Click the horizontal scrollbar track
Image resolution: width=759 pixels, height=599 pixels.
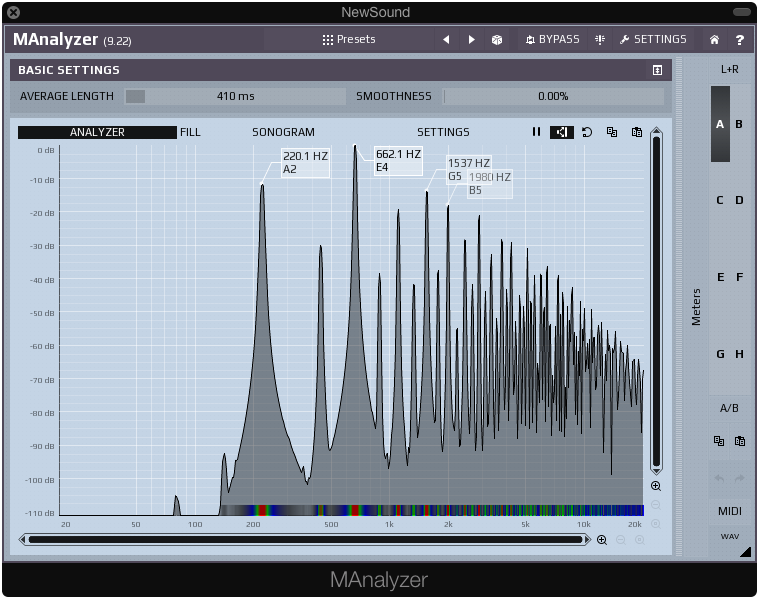click(305, 539)
